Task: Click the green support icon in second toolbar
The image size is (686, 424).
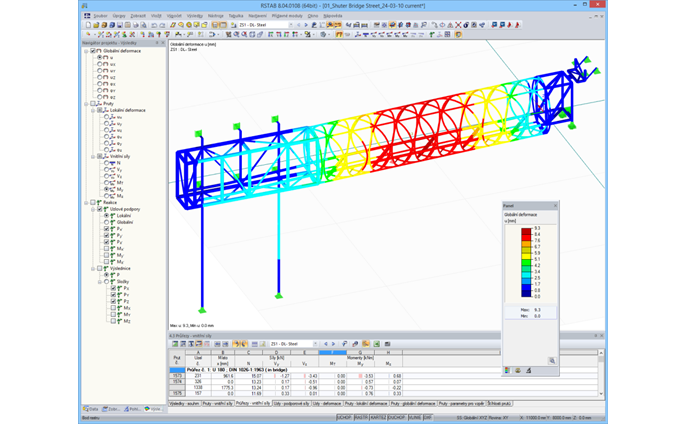Action: (x=432, y=34)
